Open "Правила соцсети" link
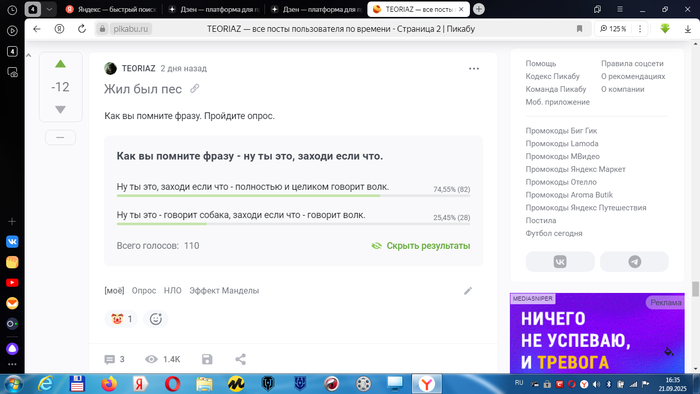Image resolution: width=700 pixels, height=394 pixels. (x=632, y=63)
